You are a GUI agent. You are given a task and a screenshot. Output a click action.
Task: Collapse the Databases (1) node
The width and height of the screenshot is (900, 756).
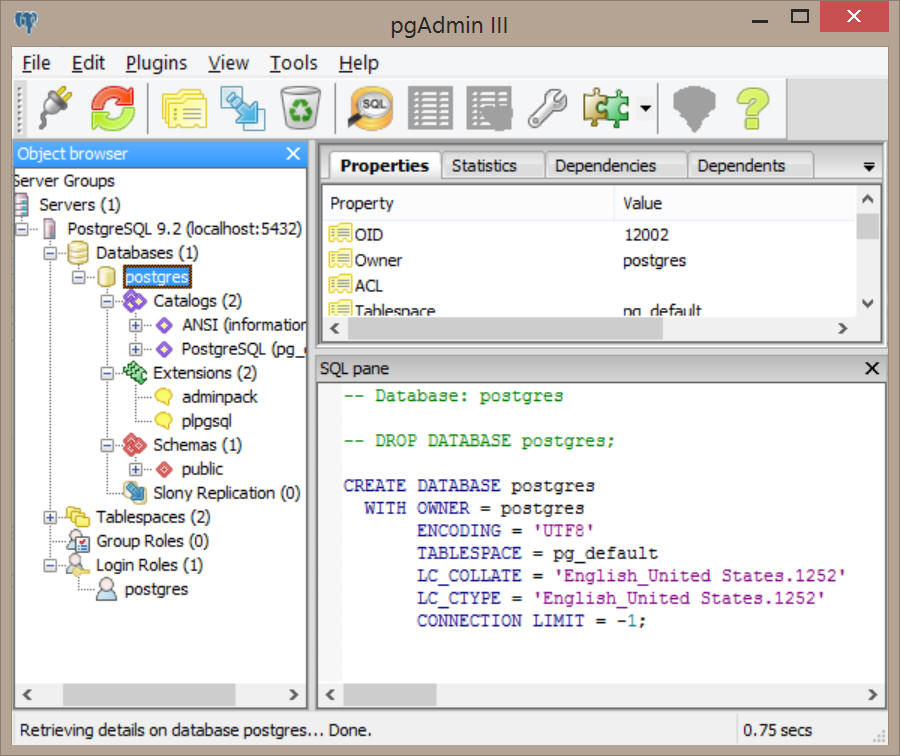(x=51, y=253)
